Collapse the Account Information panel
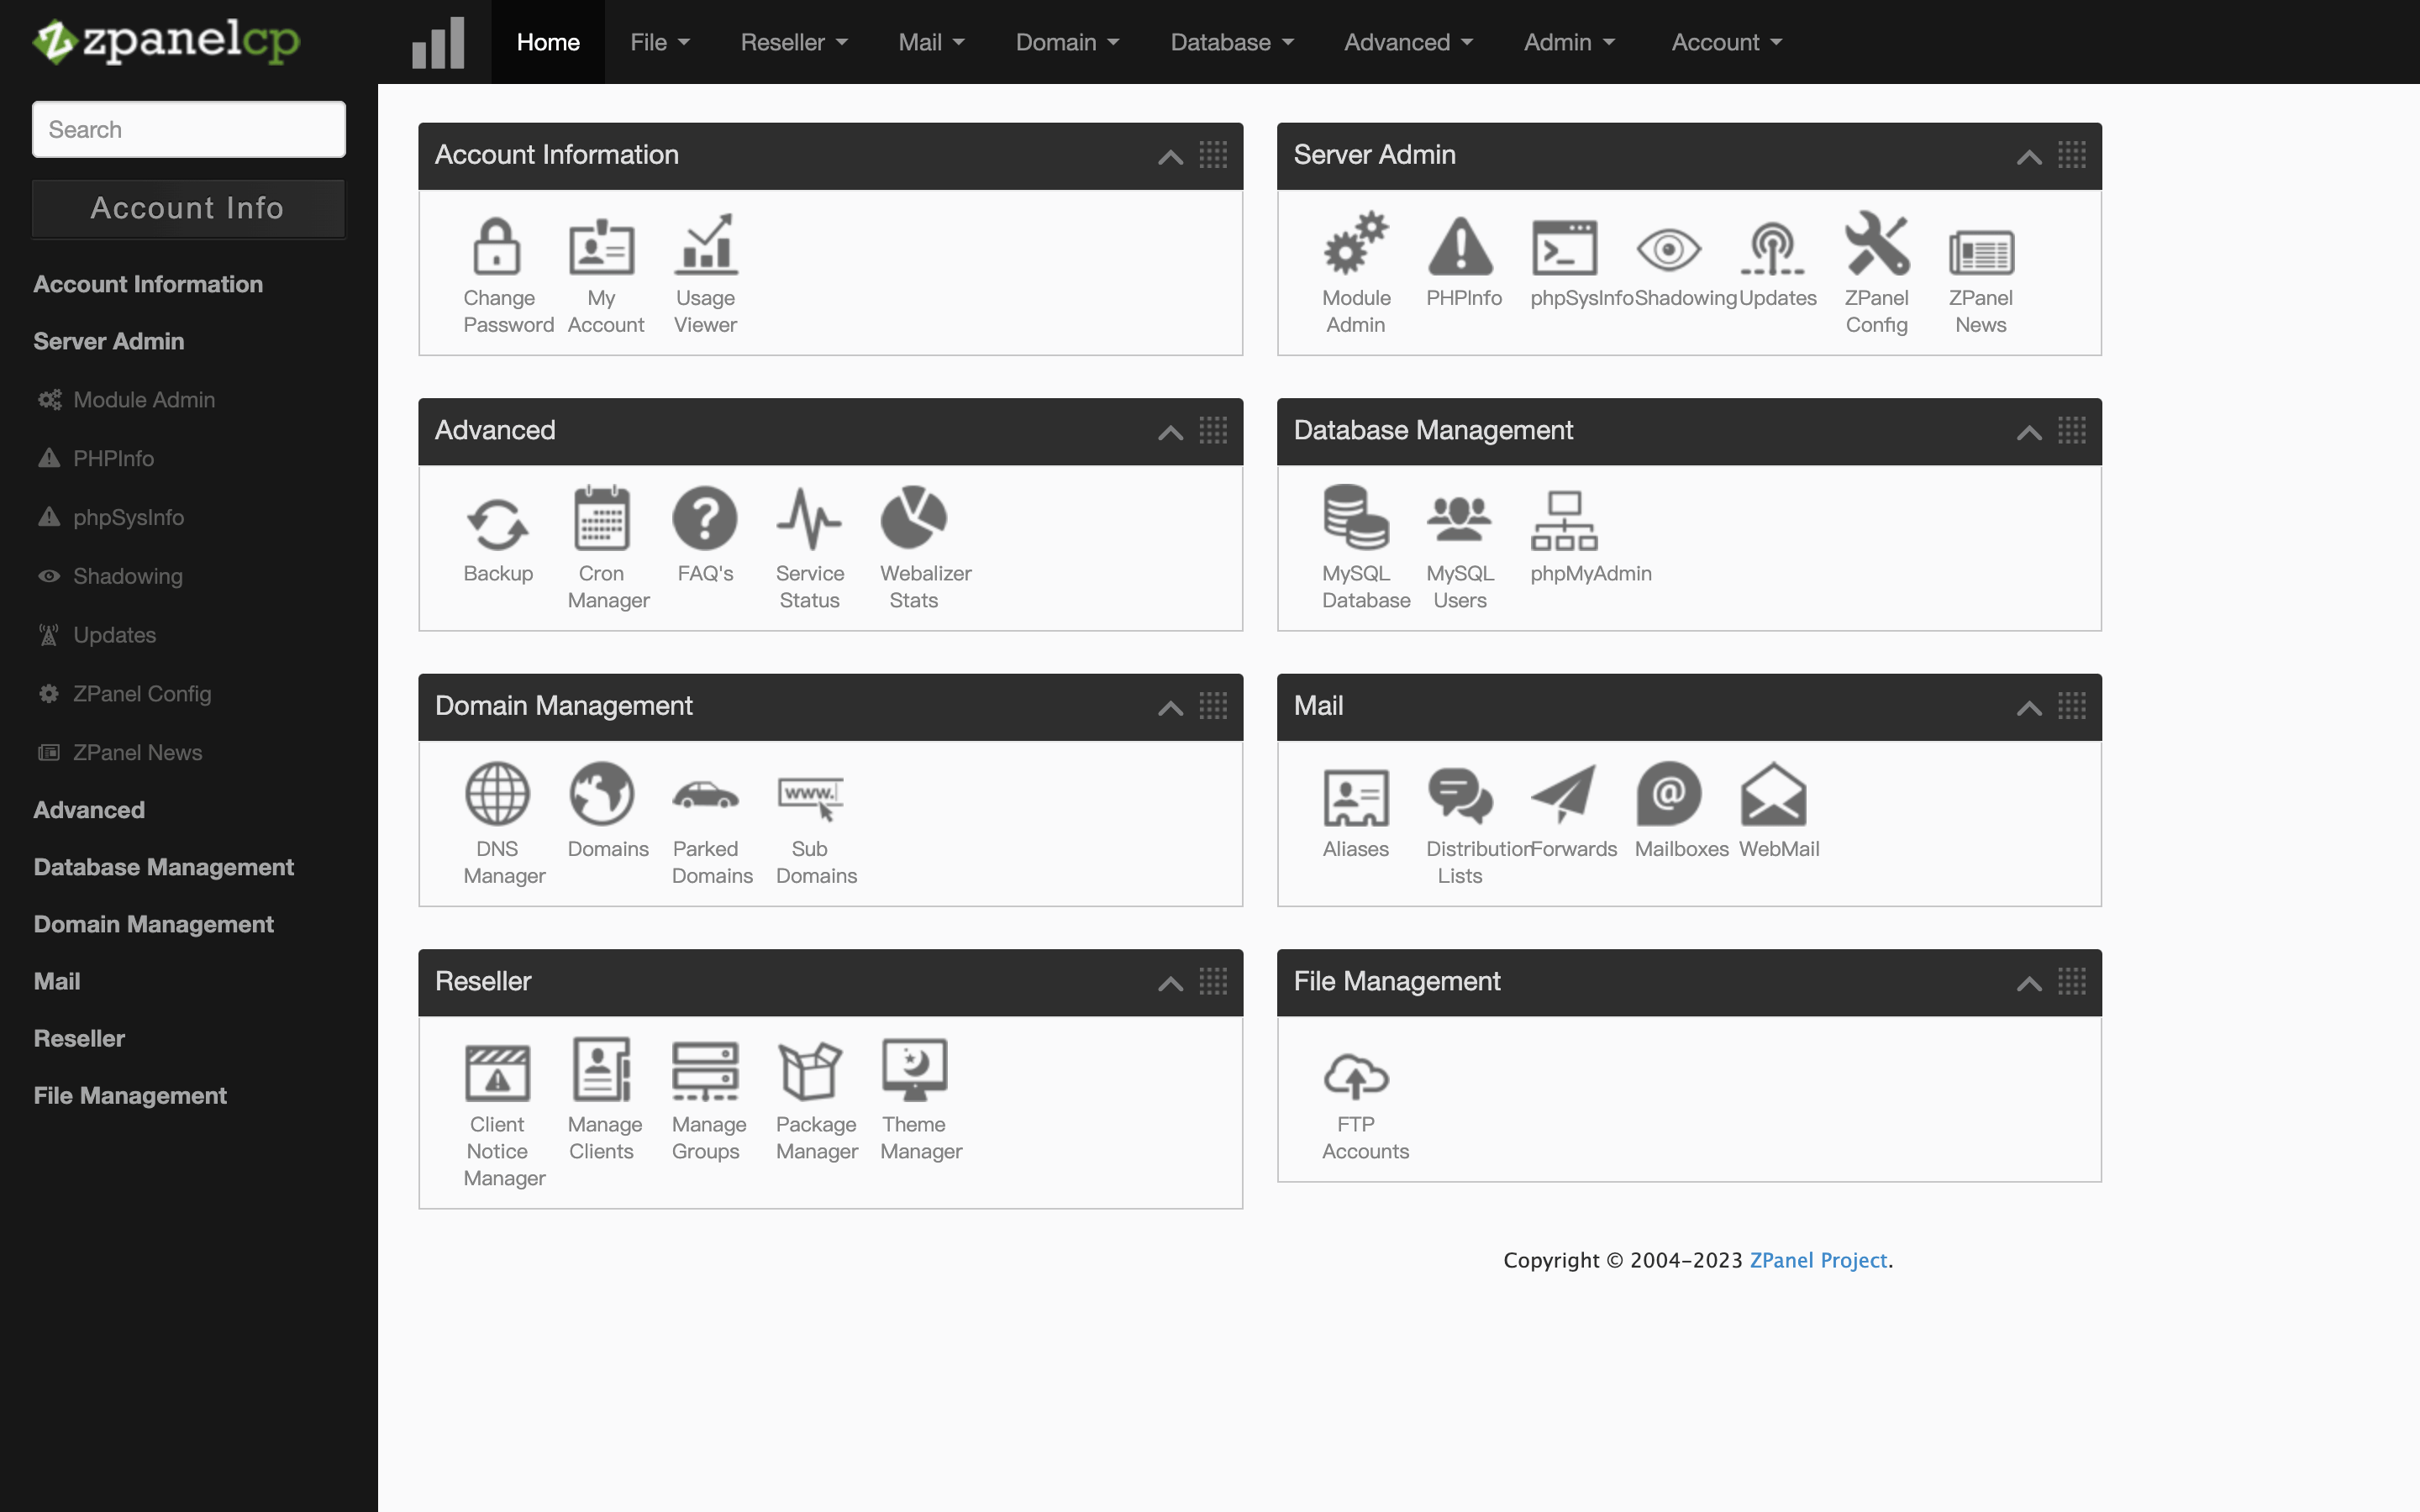This screenshot has width=2420, height=1512. [1170, 157]
